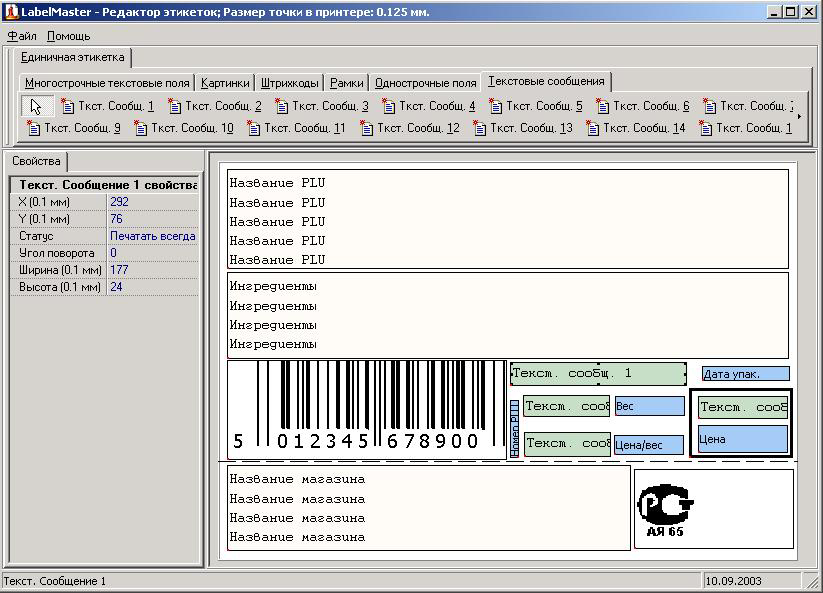Choose the Ткст. Сообщ. 4 tool
Viewport: 823px width, 593px height.
coord(428,106)
